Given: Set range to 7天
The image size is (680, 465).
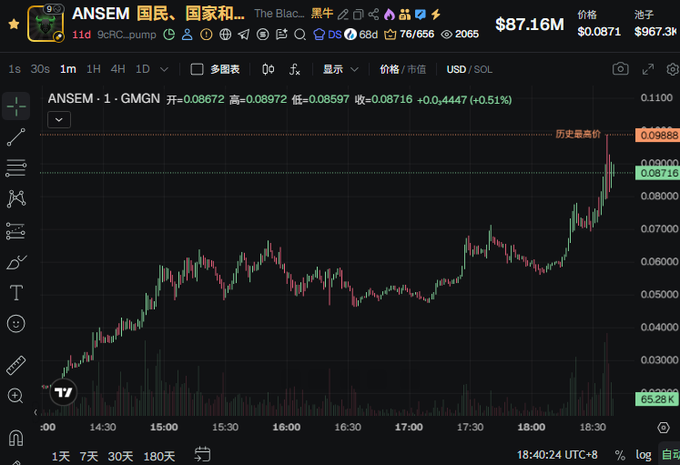Looking at the screenshot, I should point(89,456).
